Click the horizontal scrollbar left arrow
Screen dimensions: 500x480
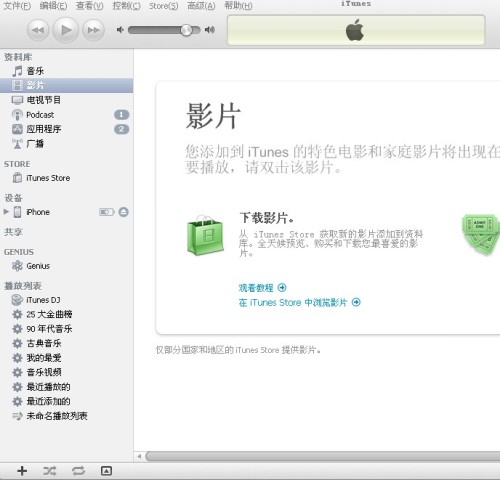coord(139,456)
